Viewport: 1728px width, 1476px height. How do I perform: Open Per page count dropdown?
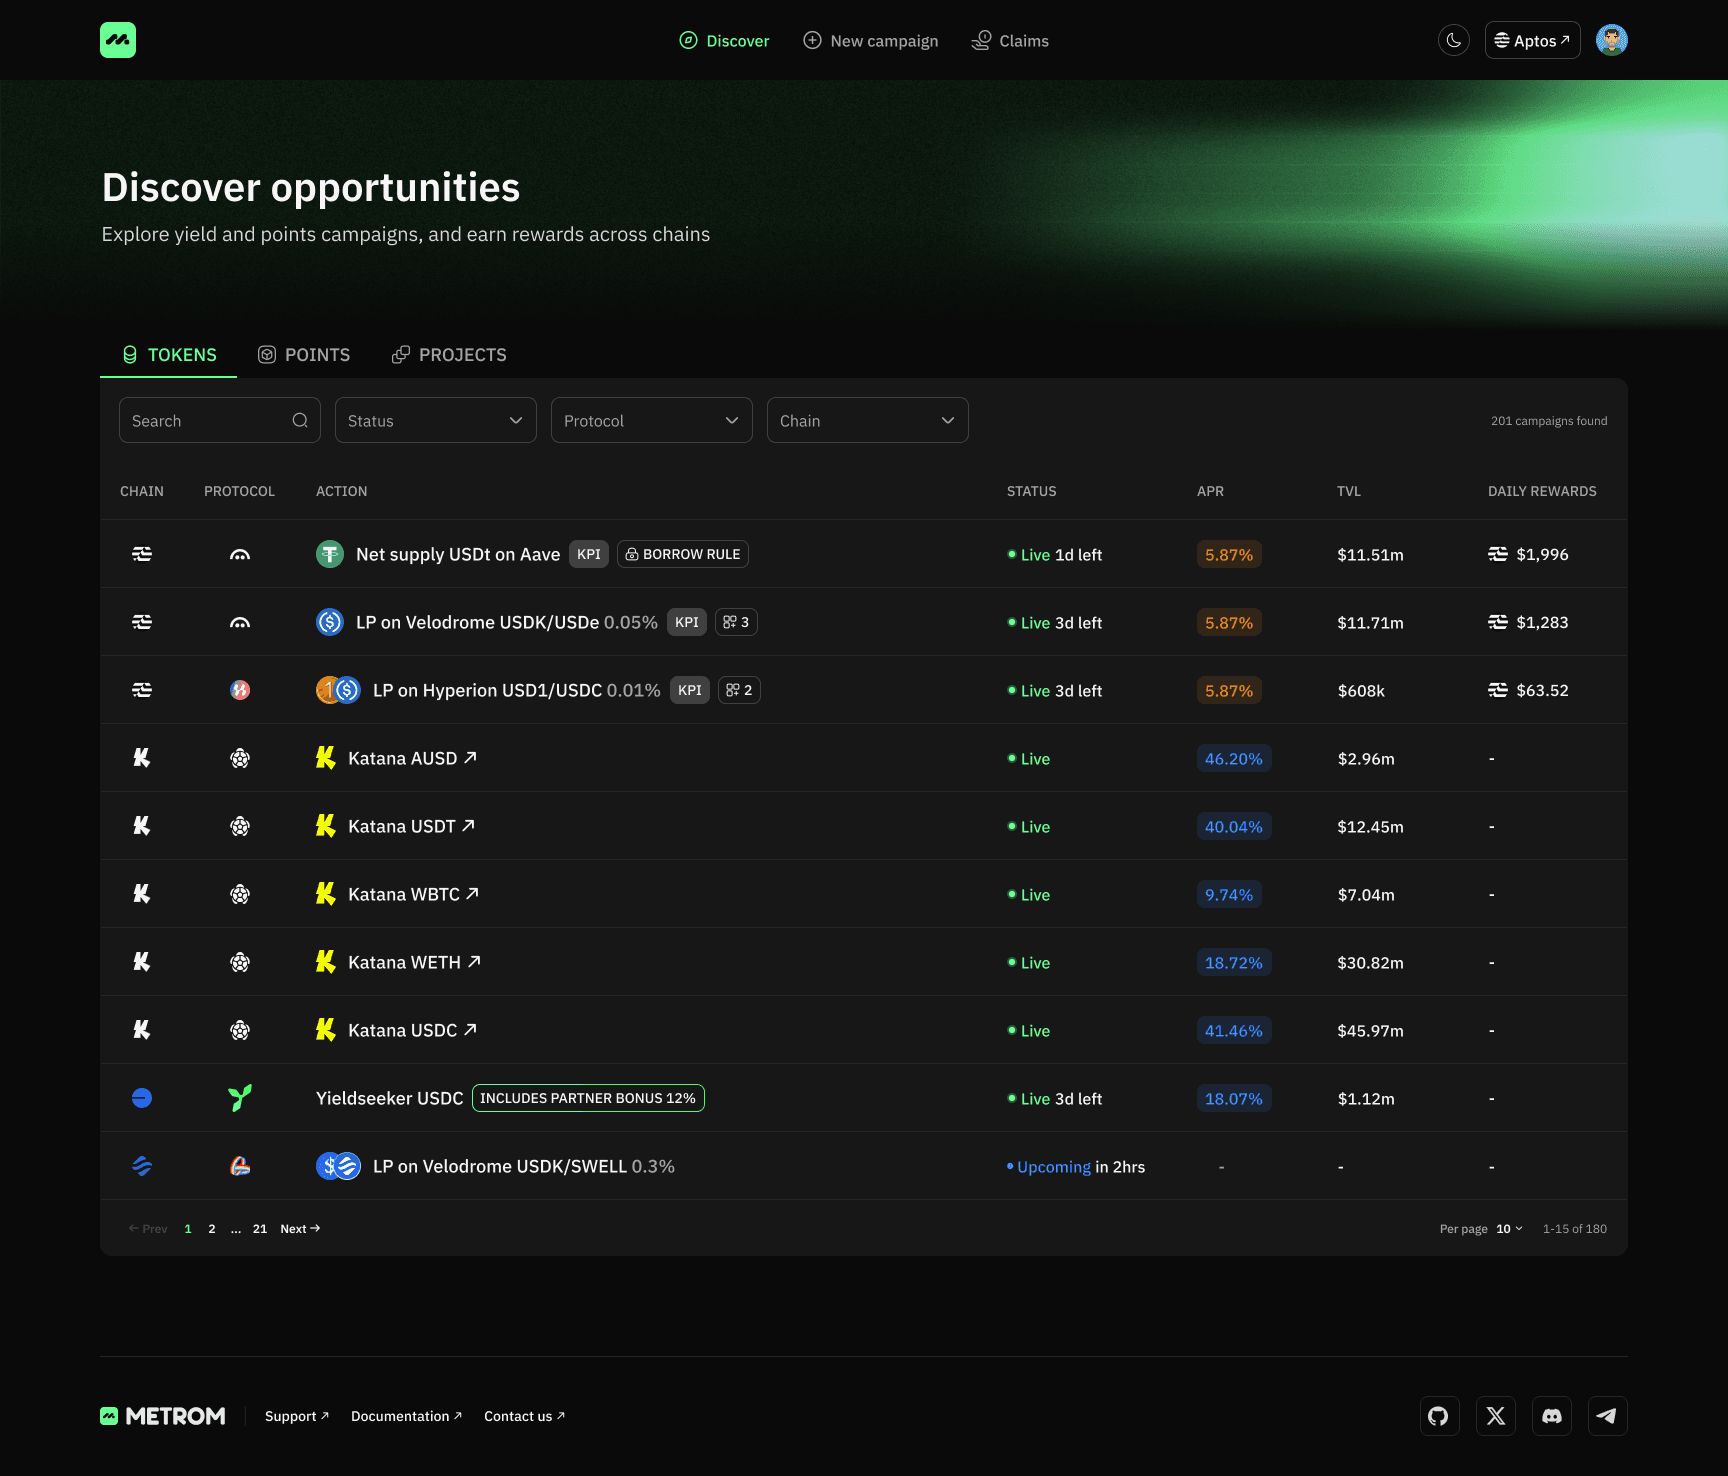tap(1509, 1229)
